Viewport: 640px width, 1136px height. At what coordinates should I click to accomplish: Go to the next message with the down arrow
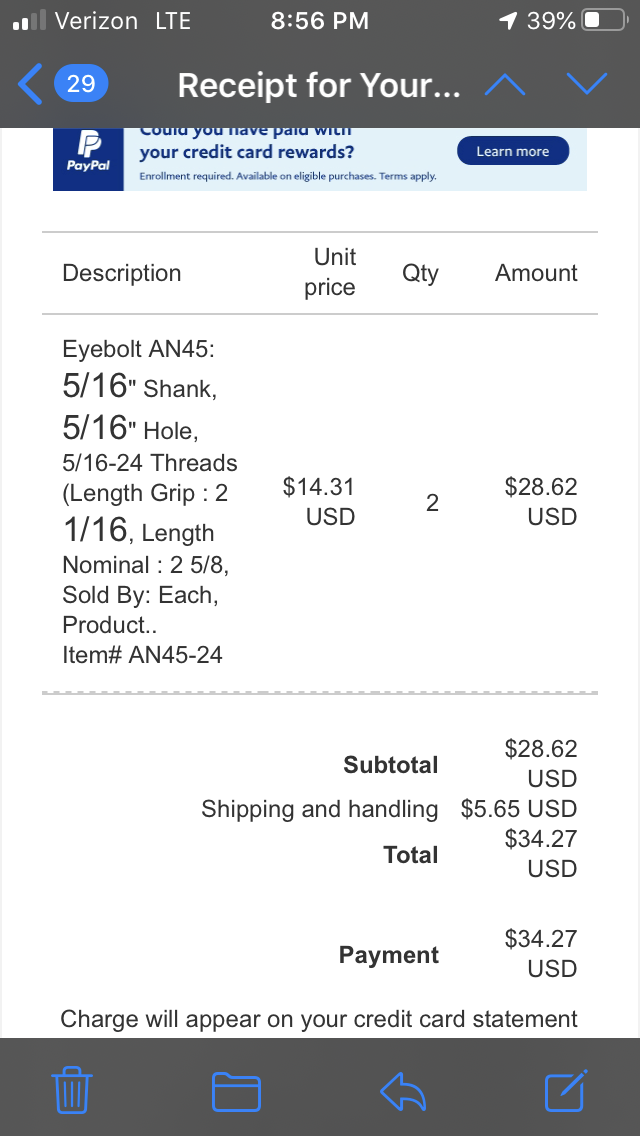pyautogui.click(x=586, y=85)
